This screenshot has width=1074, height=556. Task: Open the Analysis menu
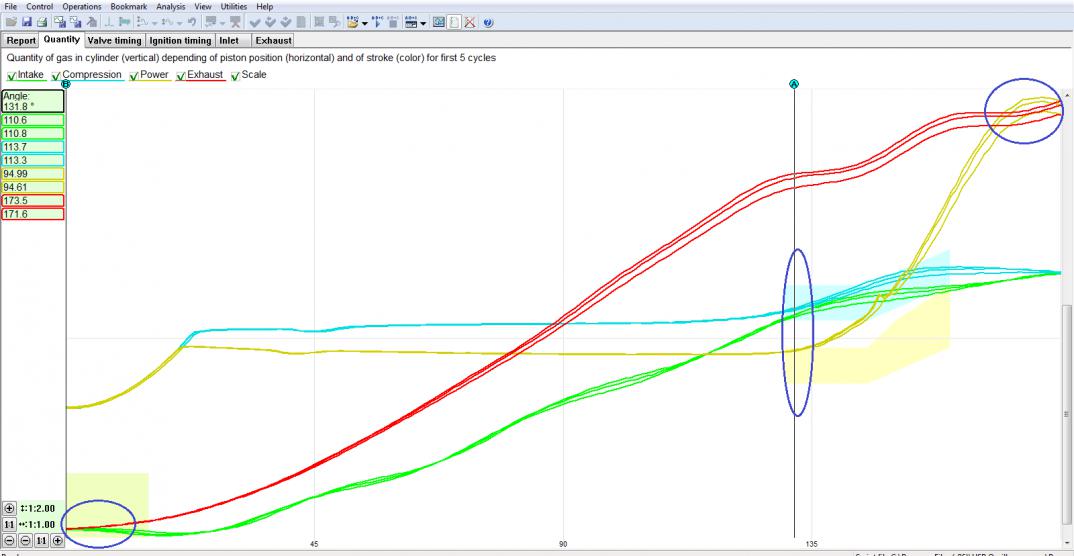(170, 6)
